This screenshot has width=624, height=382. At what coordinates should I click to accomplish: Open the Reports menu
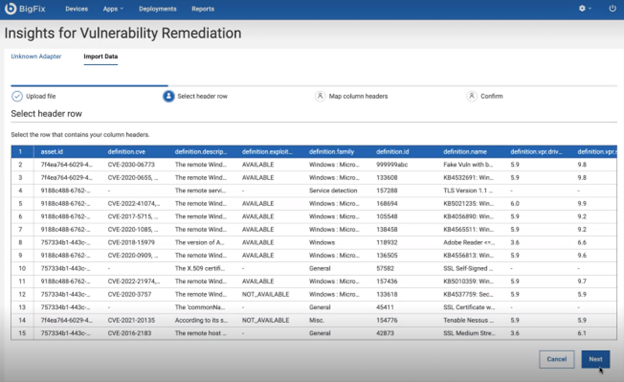point(203,9)
